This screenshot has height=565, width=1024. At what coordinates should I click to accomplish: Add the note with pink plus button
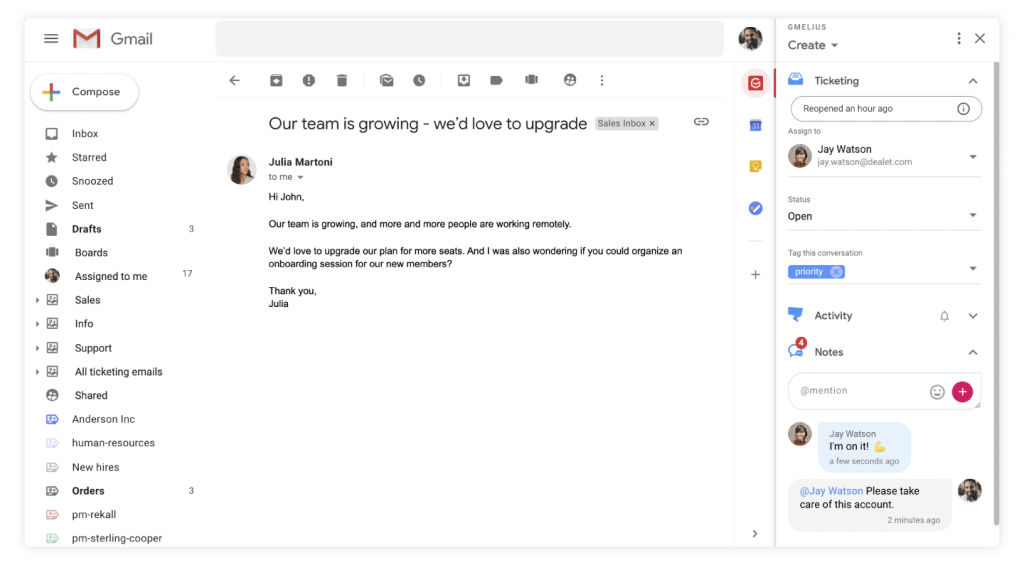click(x=963, y=392)
